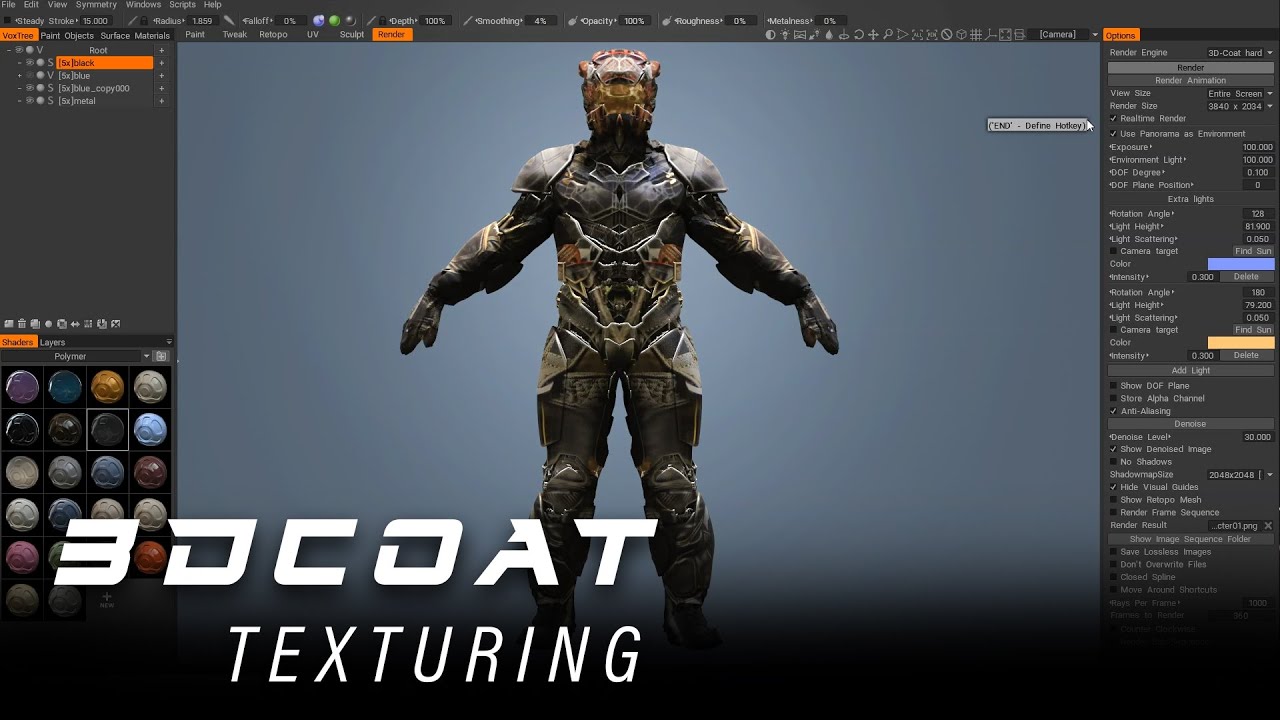Open the Symmetry menu
1280x720 pixels.
[x=96, y=5]
